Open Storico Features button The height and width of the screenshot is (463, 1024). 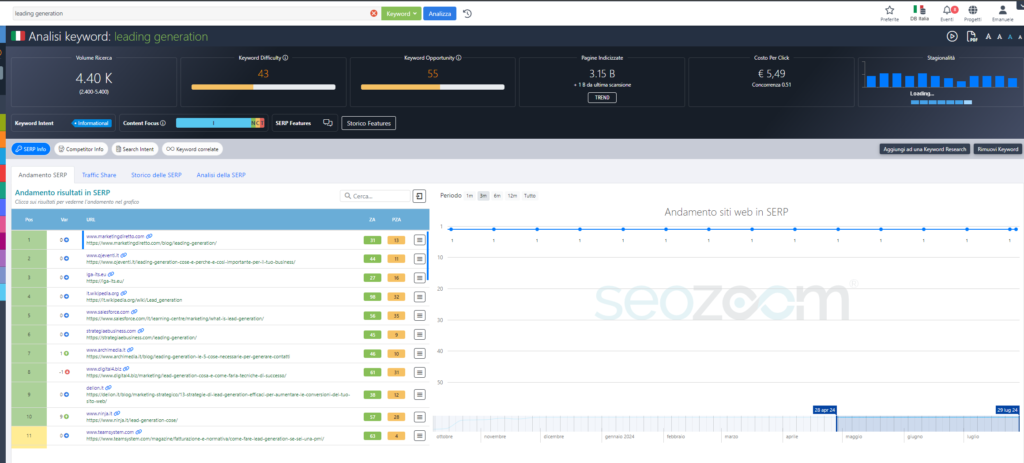(x=368, y=123)
